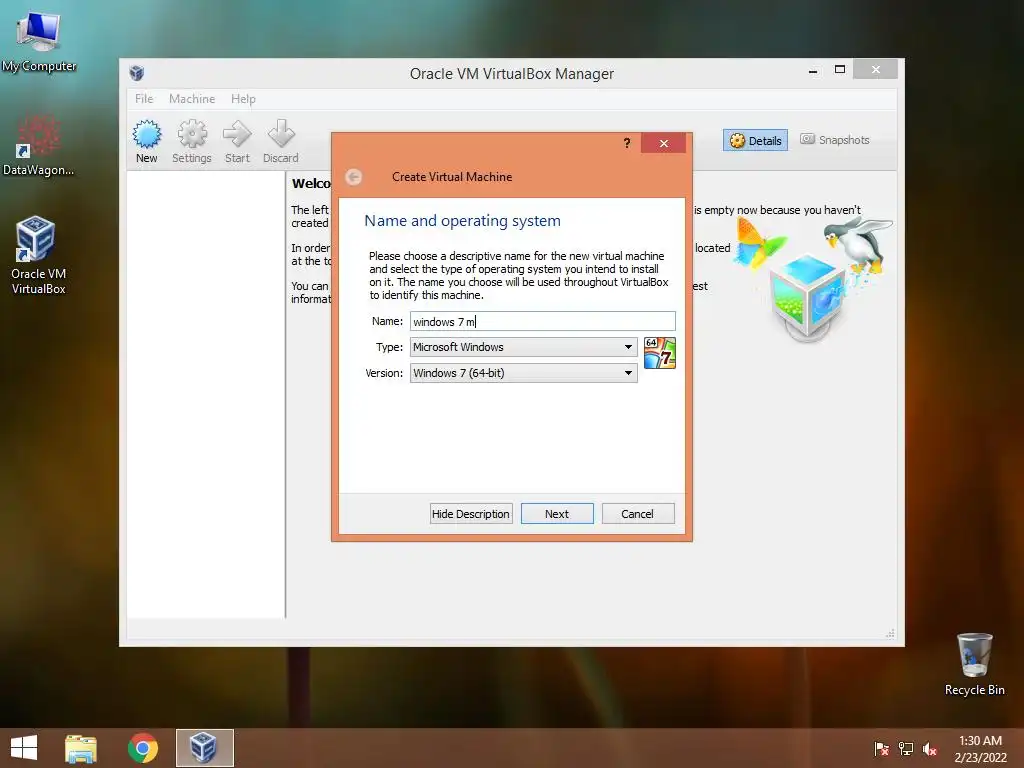Click the Next button
The image size is (1024, 768).
[x=557, y=514]
